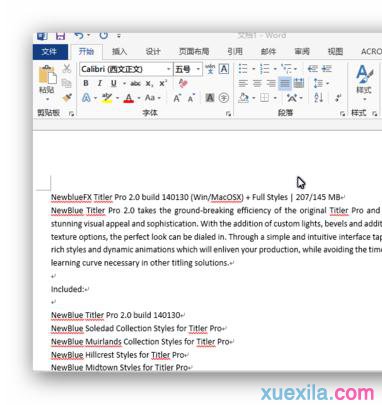382x405 pixels.
Task: Toggle strikethrough (abc) formatting
Action: 135,84
